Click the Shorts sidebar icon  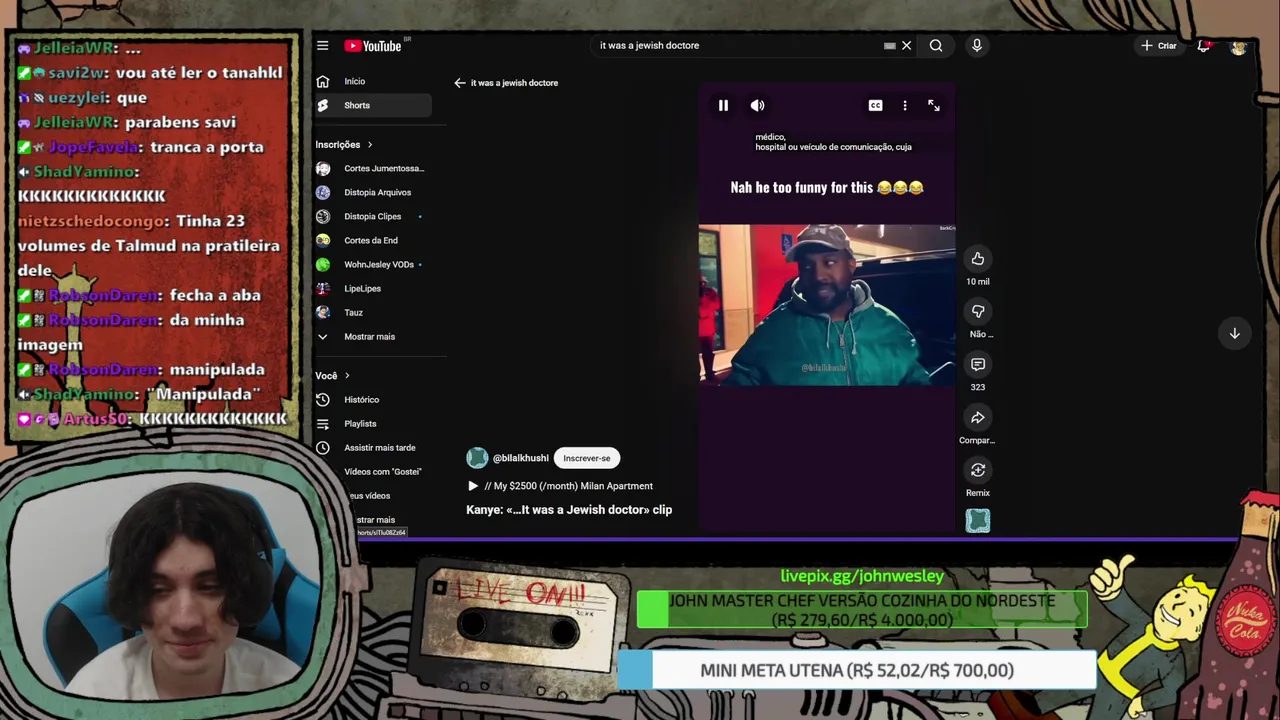(323, 105)
